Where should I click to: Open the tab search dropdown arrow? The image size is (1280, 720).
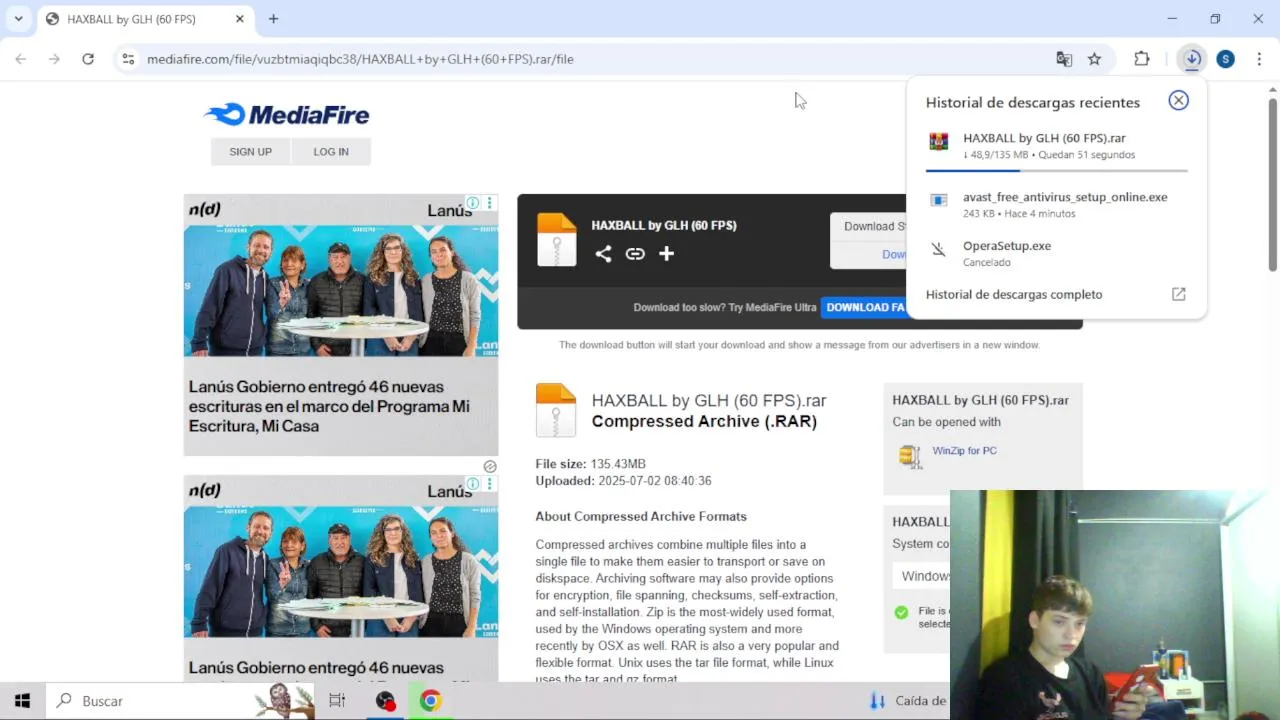point(18,19)
